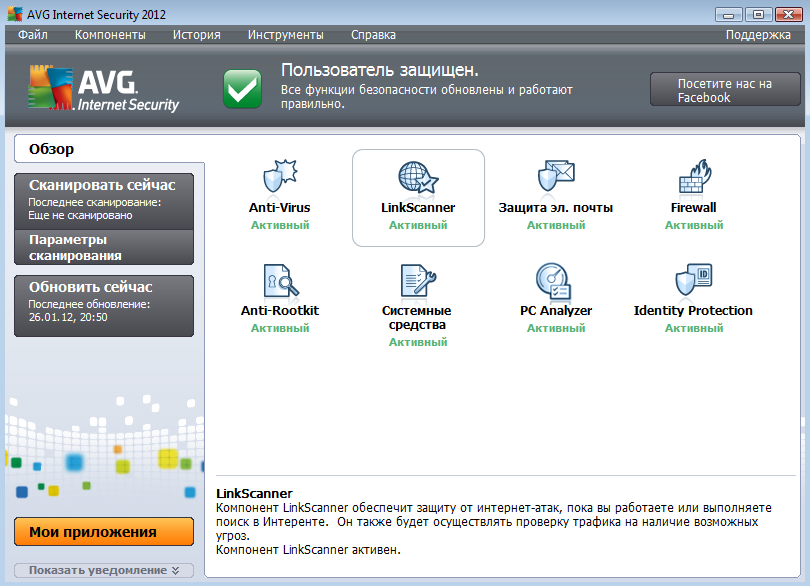The height and width of the screenshot is (586, 810).
Task: Click the Защита эл. почты label
Action: (x=555, y=207)
